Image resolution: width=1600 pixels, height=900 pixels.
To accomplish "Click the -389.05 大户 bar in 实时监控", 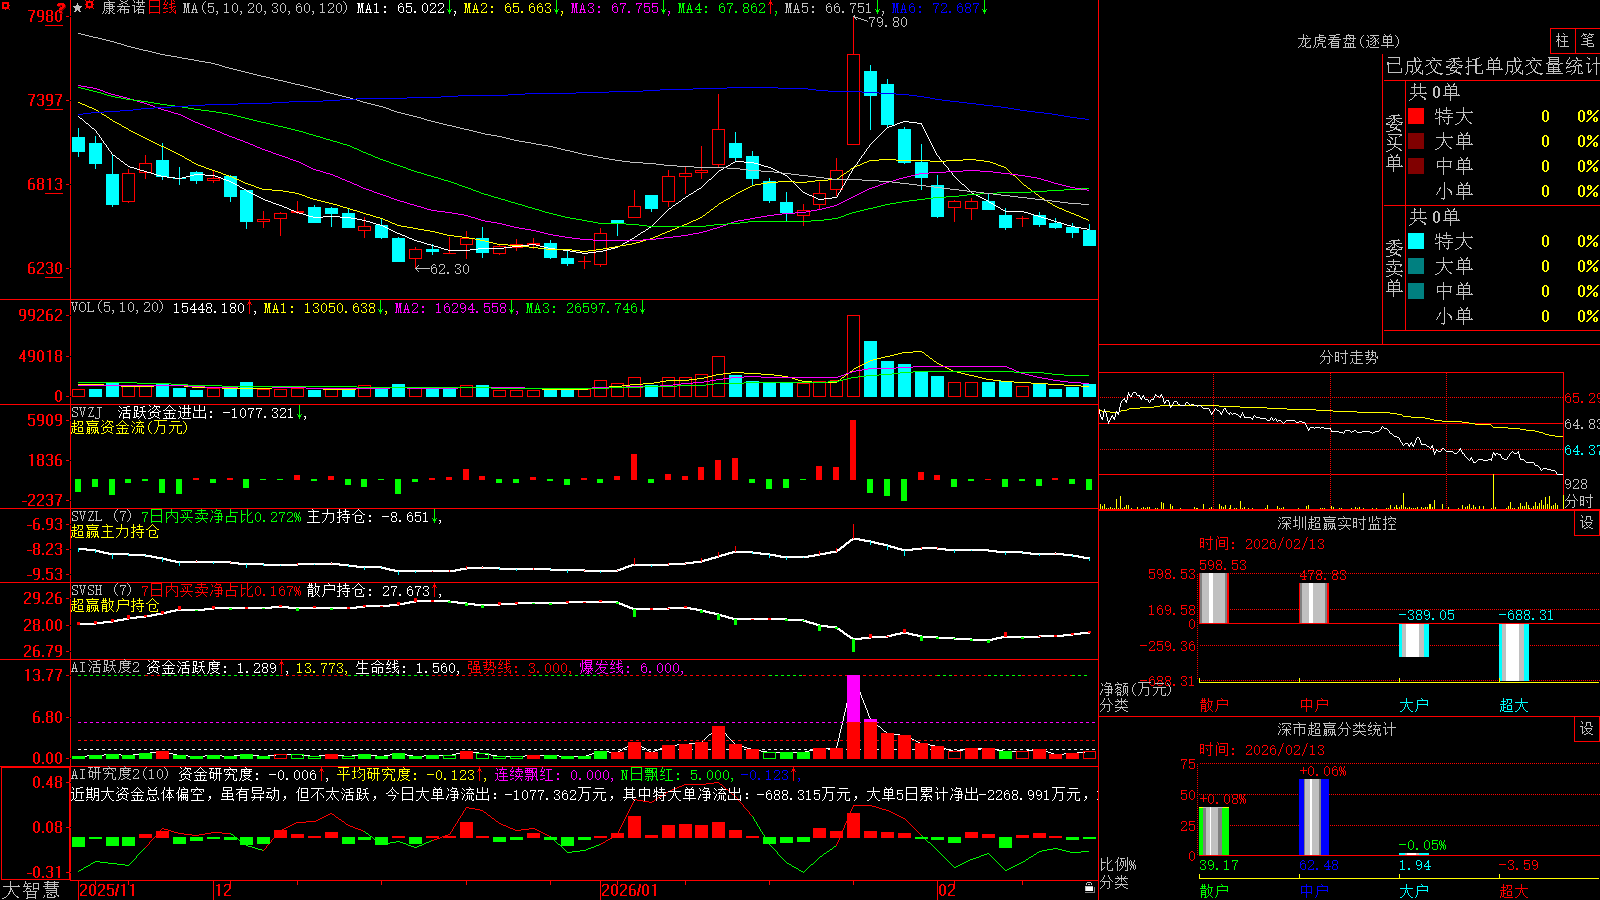I will pos(1413,640).
